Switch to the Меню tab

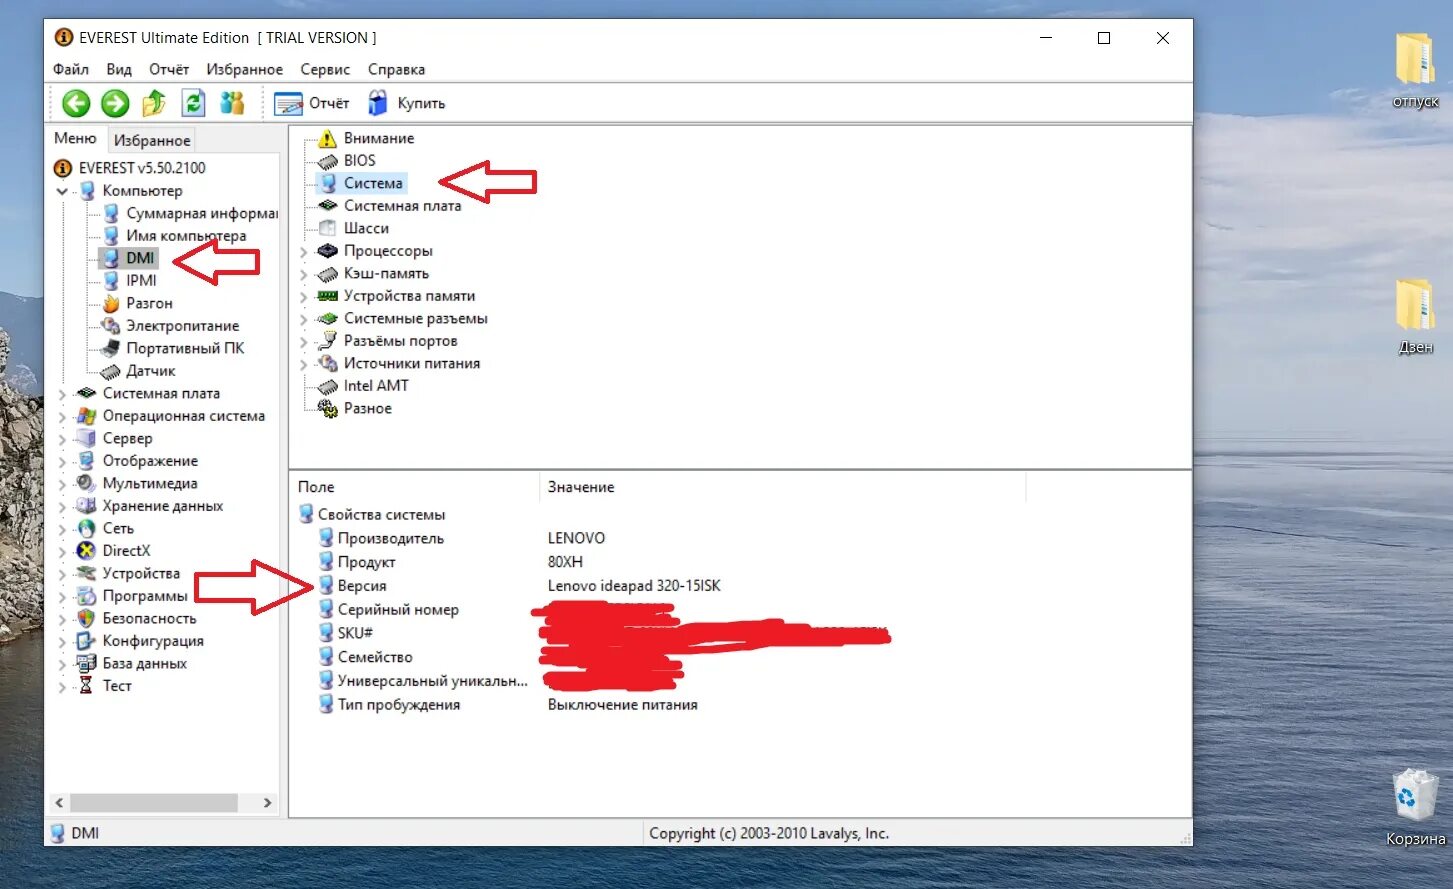tap(75, 138)
